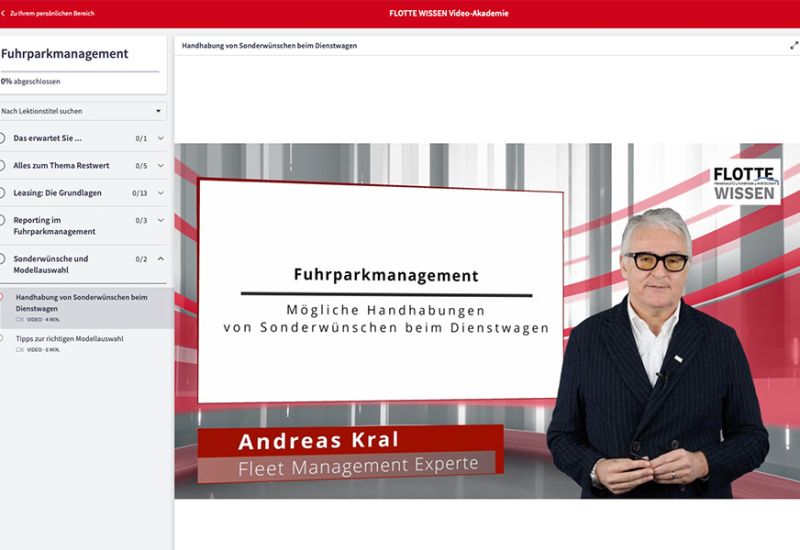Viewport: 800px width, 550px height.
Task: Click the completion circle for 'Sonderwünsche und Modellauswahl'
Action: coord(2,259)
